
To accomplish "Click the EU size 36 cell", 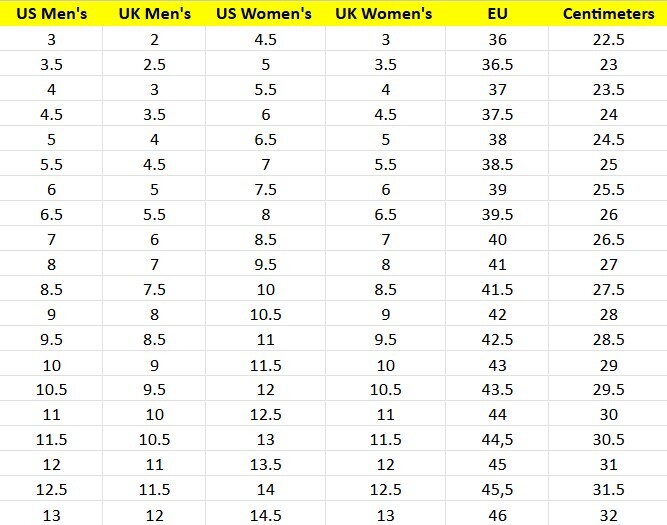I will pyautogui.click(x=497, y=40).
